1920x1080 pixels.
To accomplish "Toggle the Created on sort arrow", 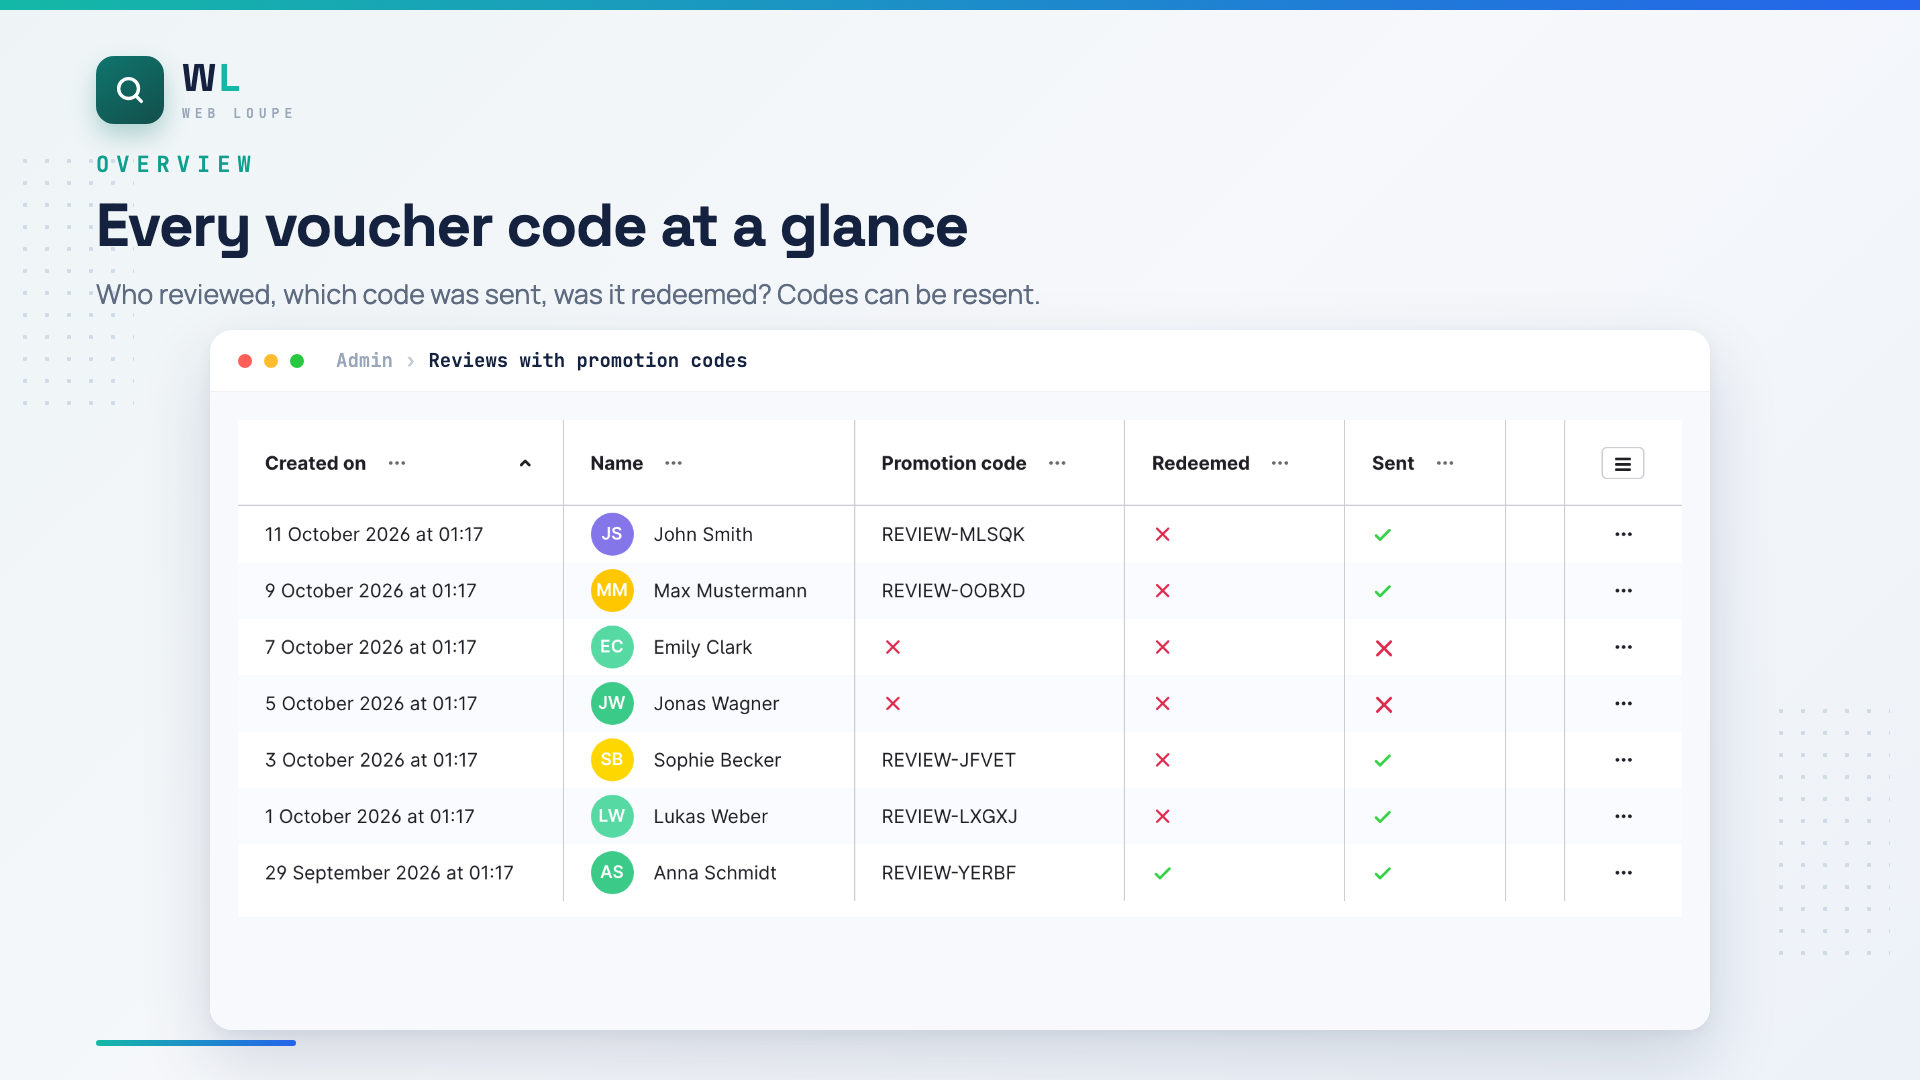I will [x=525, y=463].
